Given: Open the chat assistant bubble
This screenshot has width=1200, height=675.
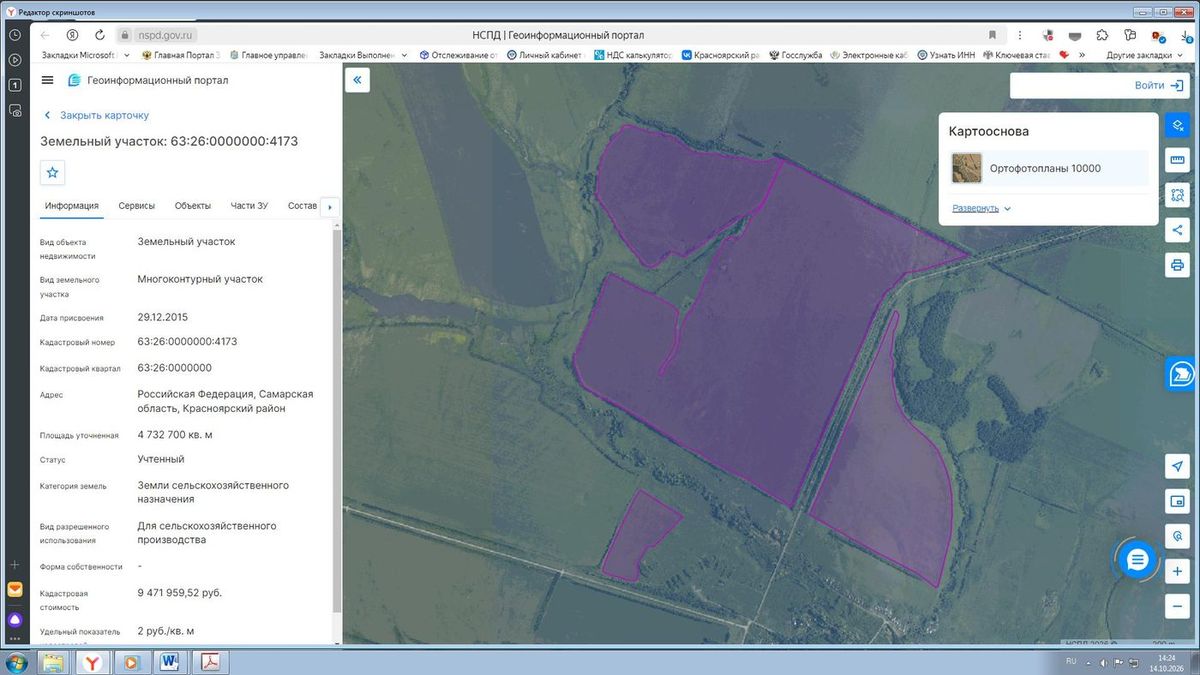Looking at the screenshot, I should coord(1137,560).
